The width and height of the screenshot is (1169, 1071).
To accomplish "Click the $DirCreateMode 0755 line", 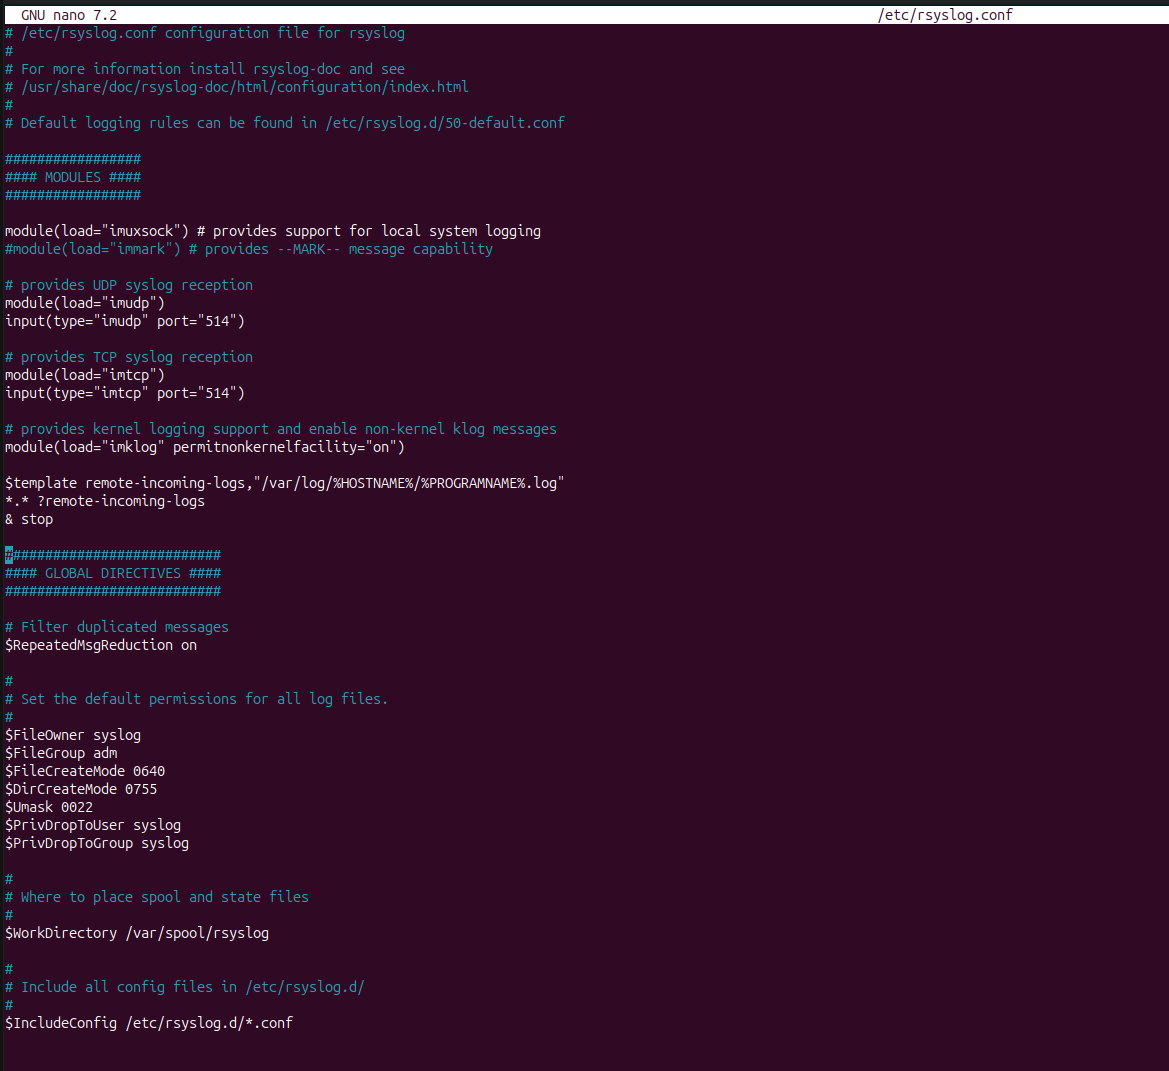I will 81,789.
